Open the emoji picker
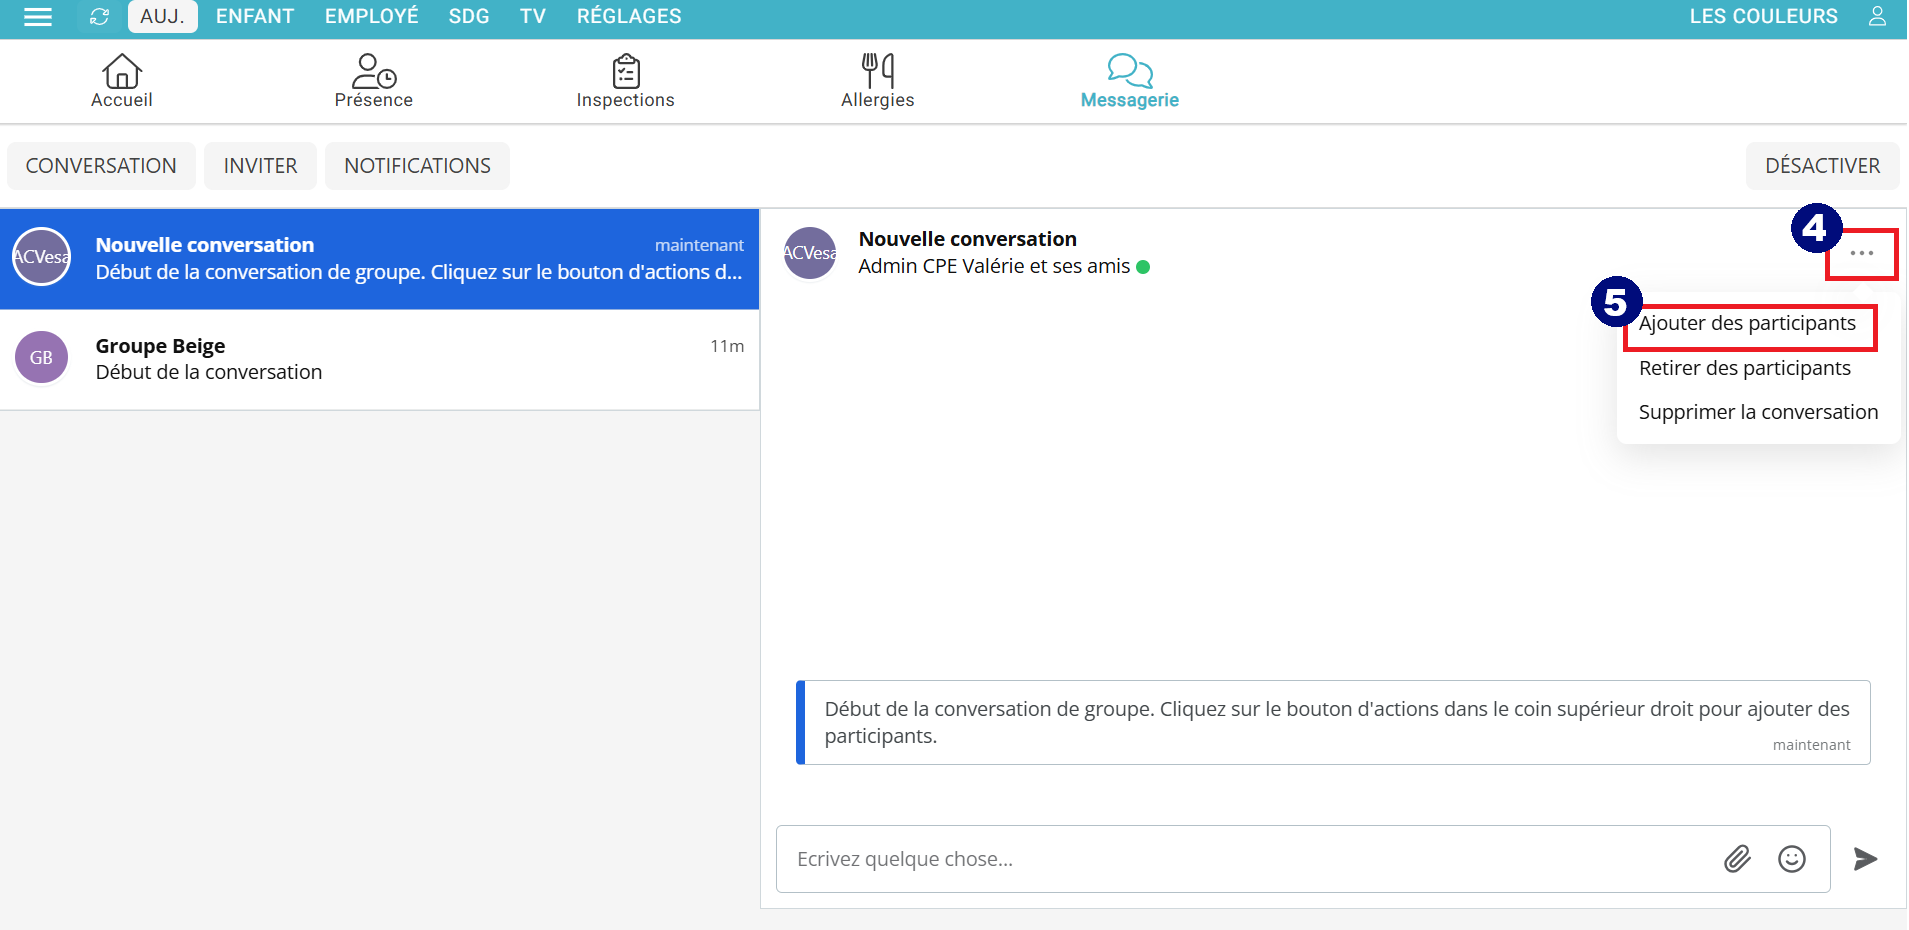 [1791, 859]
